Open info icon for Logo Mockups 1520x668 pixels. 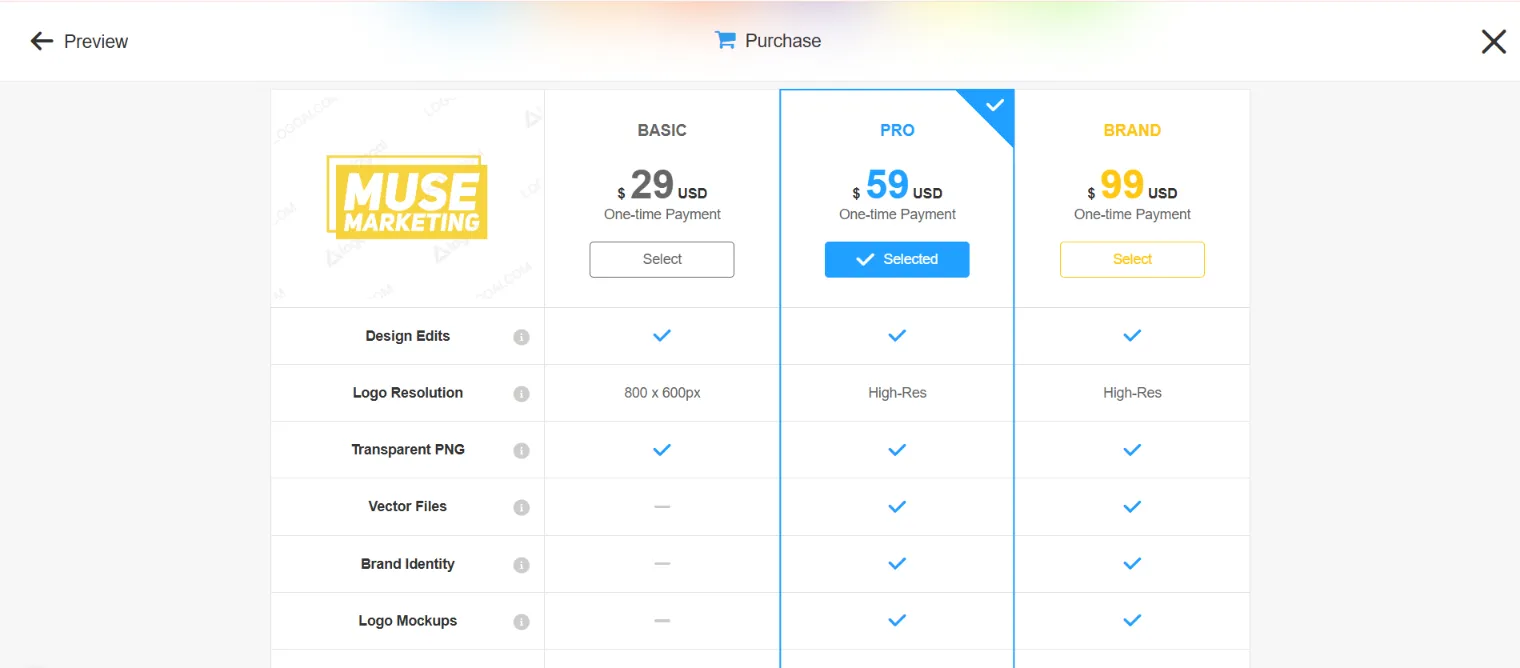coord(521,622)
